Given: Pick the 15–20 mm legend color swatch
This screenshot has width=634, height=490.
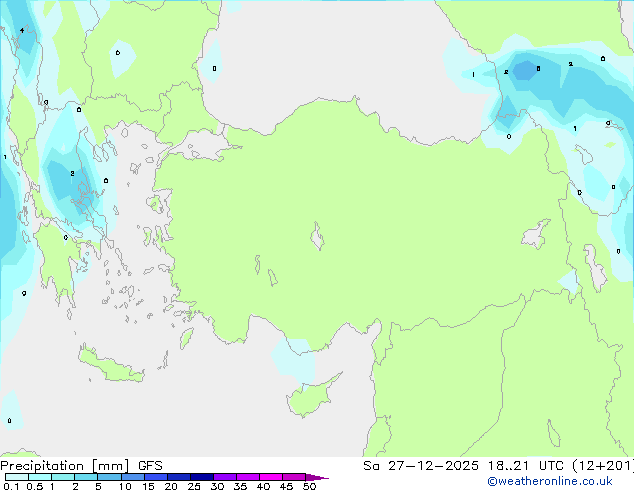Looking at the screenshot, I should 156,477.
